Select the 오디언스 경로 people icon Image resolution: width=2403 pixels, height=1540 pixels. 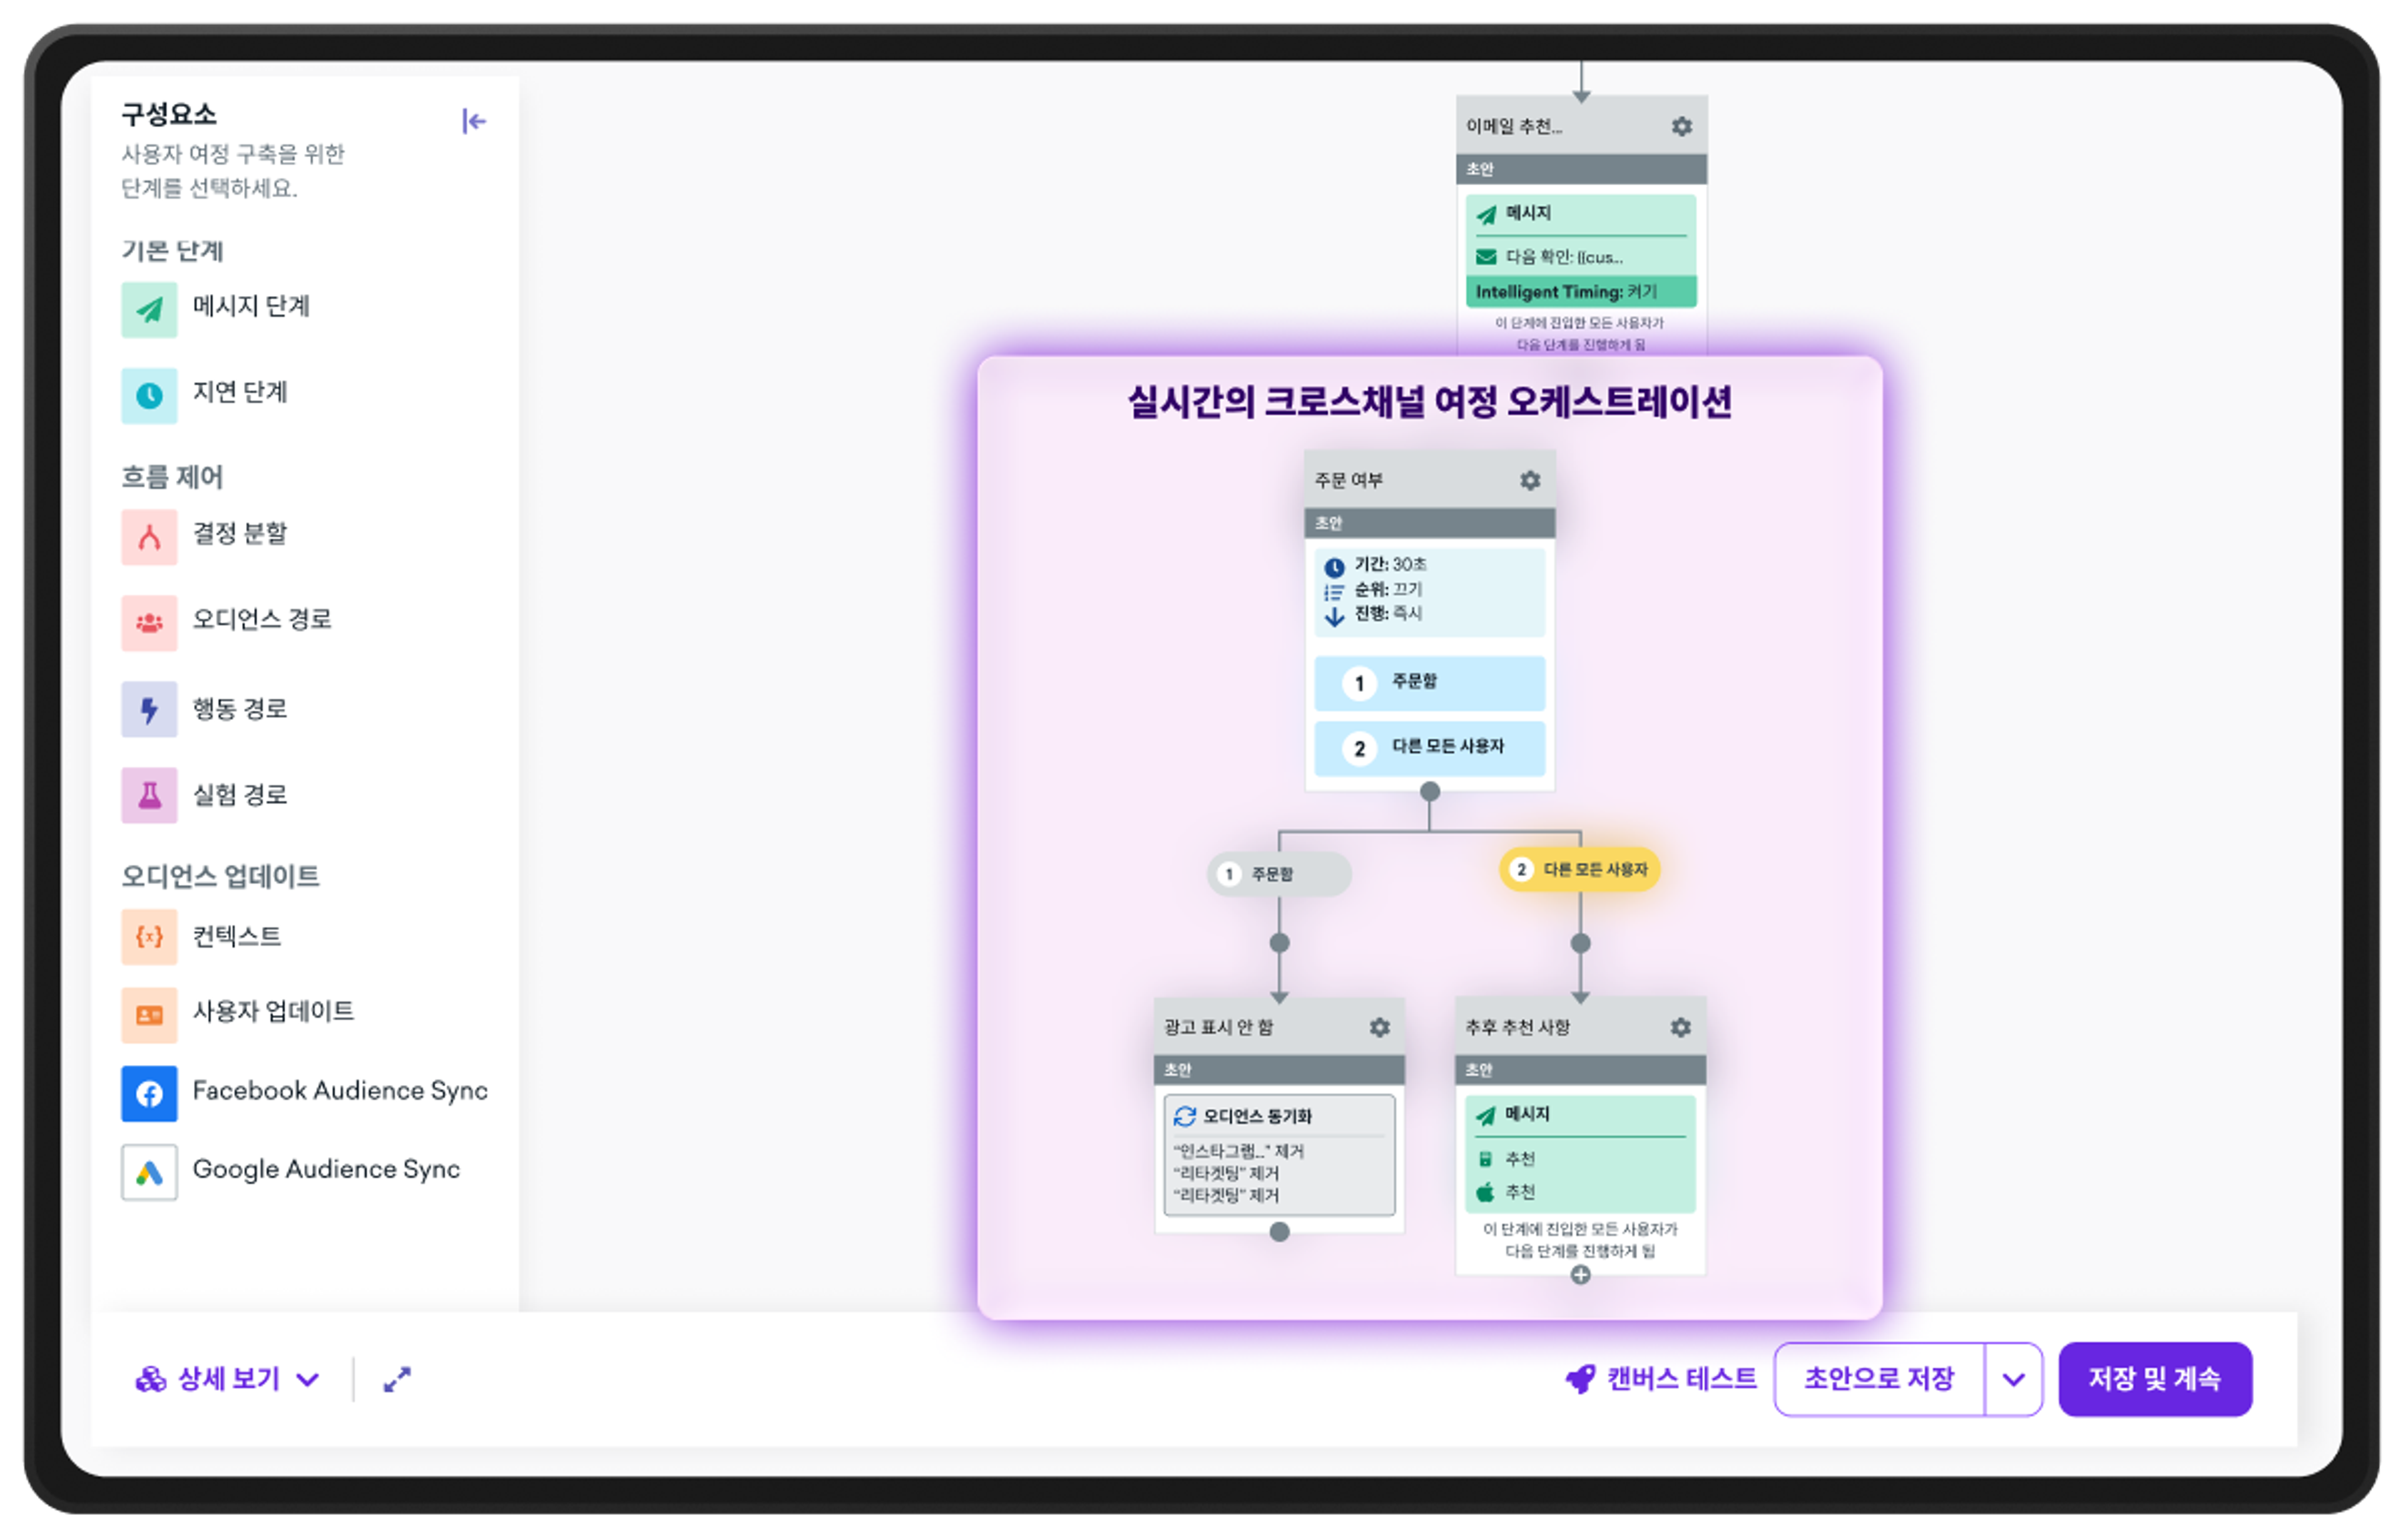coord(149,623)
